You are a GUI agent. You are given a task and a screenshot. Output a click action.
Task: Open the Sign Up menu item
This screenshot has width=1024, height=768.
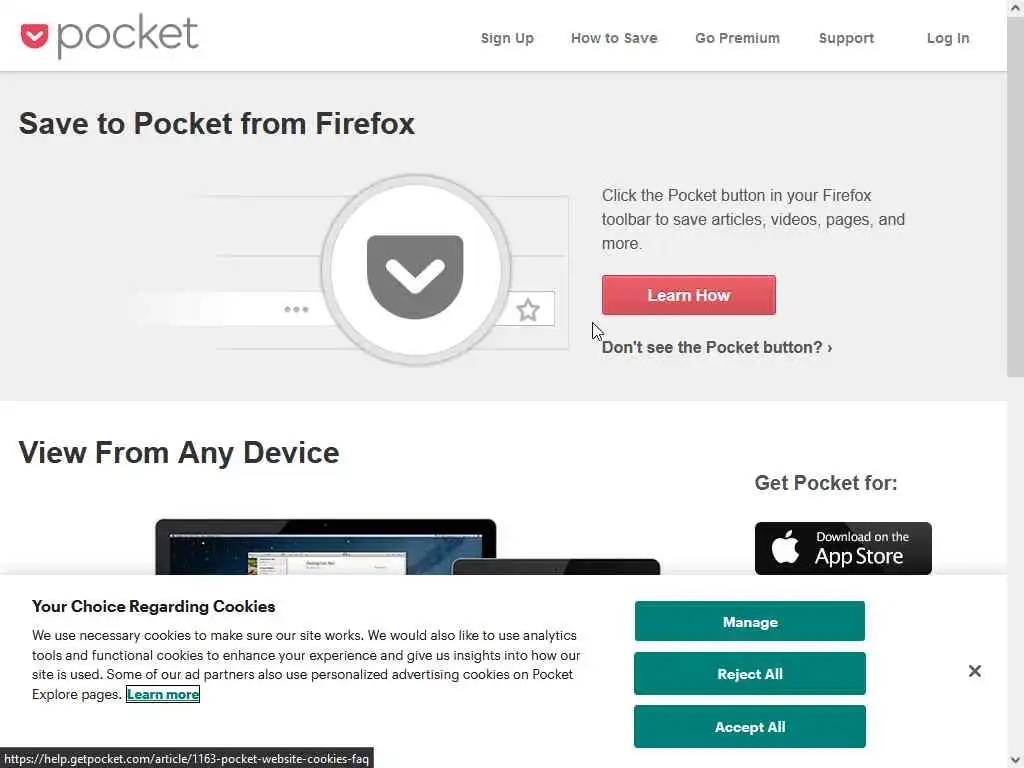pos(507,38)
